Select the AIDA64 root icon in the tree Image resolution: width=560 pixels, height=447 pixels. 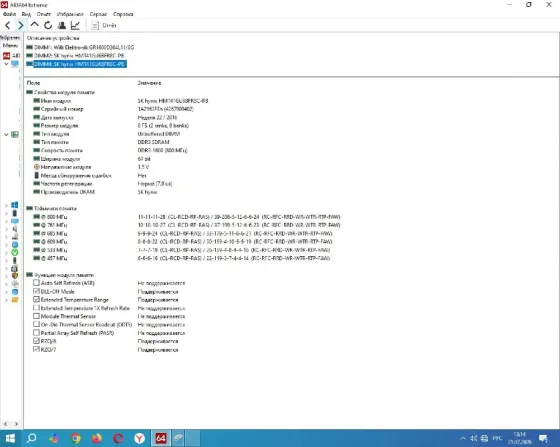(6, 56)
